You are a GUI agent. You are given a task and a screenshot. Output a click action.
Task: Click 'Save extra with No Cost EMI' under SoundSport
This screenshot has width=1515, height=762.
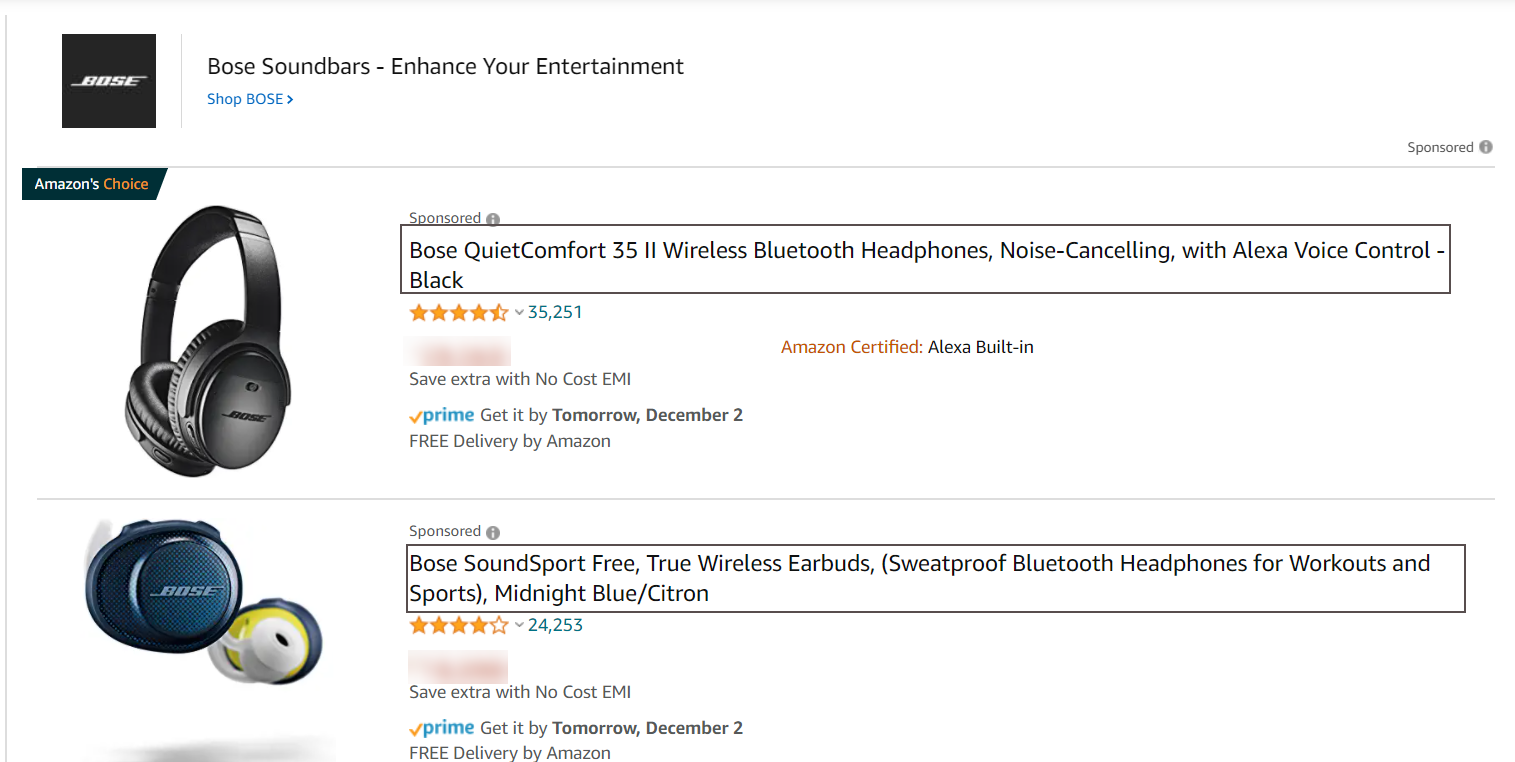520,692
